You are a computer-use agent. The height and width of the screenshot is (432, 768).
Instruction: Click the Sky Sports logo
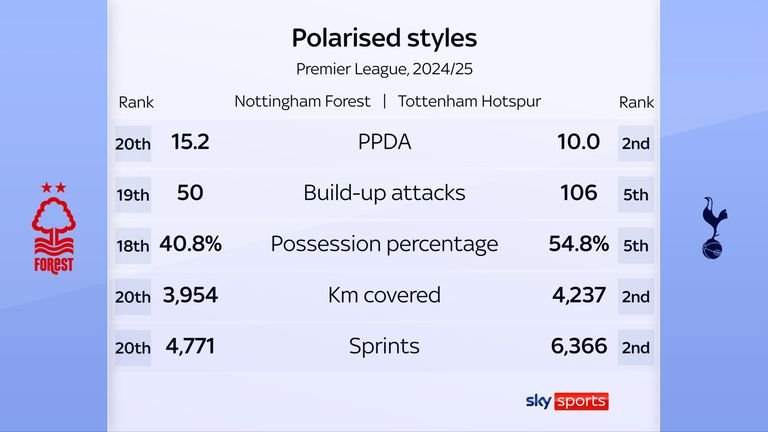(x=566, y=400)
